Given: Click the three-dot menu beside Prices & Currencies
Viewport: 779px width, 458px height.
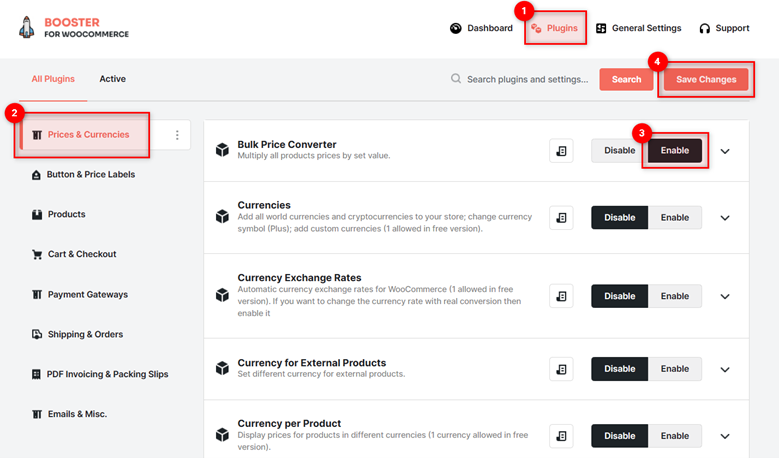Looking at the screenshot, I should pyautogui.click(x=177, y=135).
